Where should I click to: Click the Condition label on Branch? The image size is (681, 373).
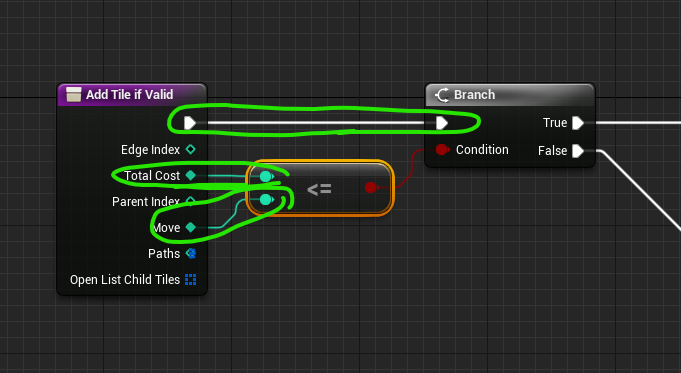tap(482, 150)
